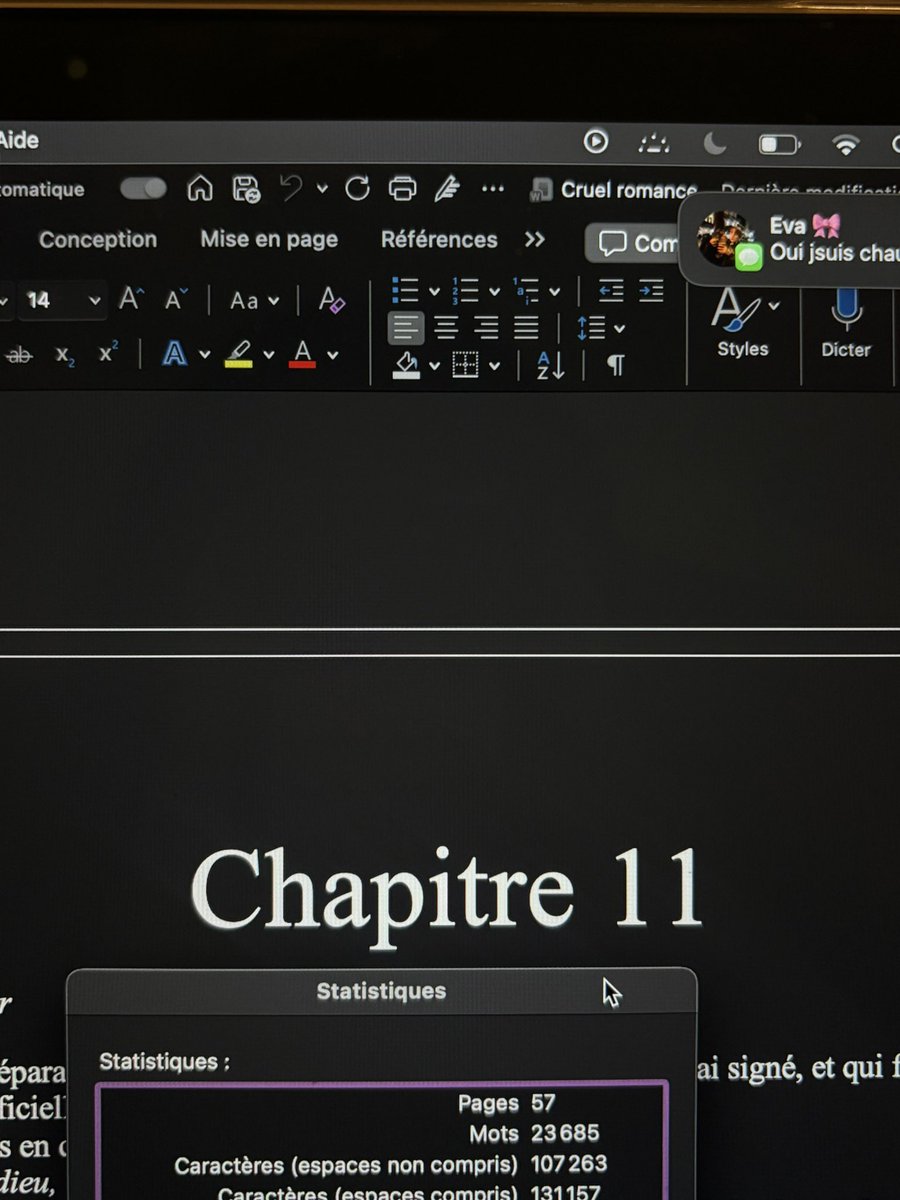The image size is (900, 1200).
Task: Open the numbered list dropdown arrow
Action: pyautogui.click(x=494, y=291)
